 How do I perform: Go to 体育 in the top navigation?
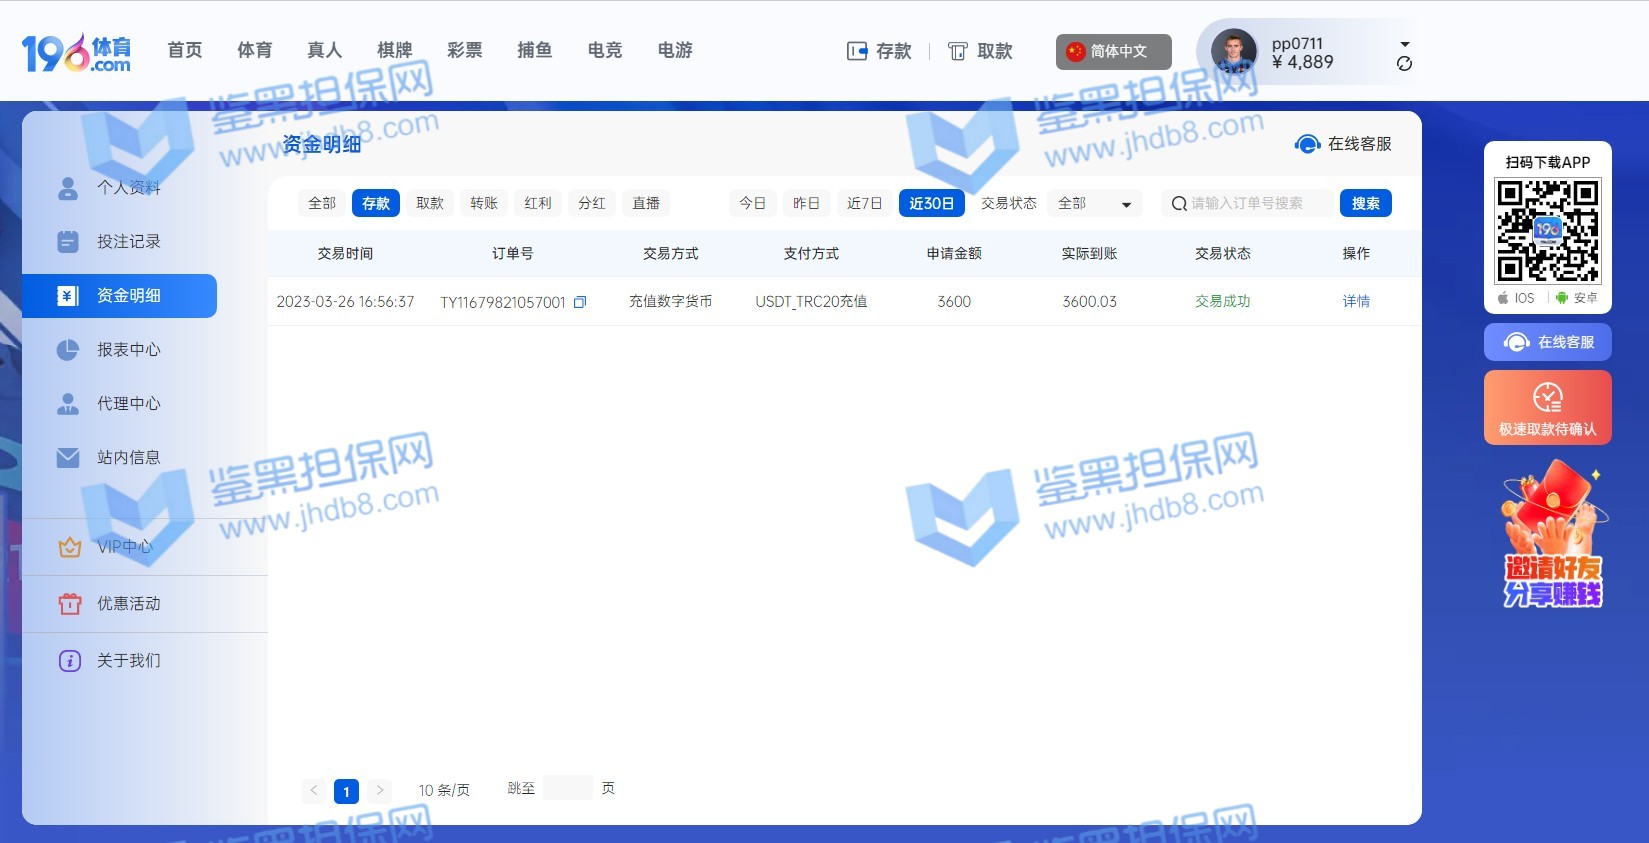pos(254,50)
